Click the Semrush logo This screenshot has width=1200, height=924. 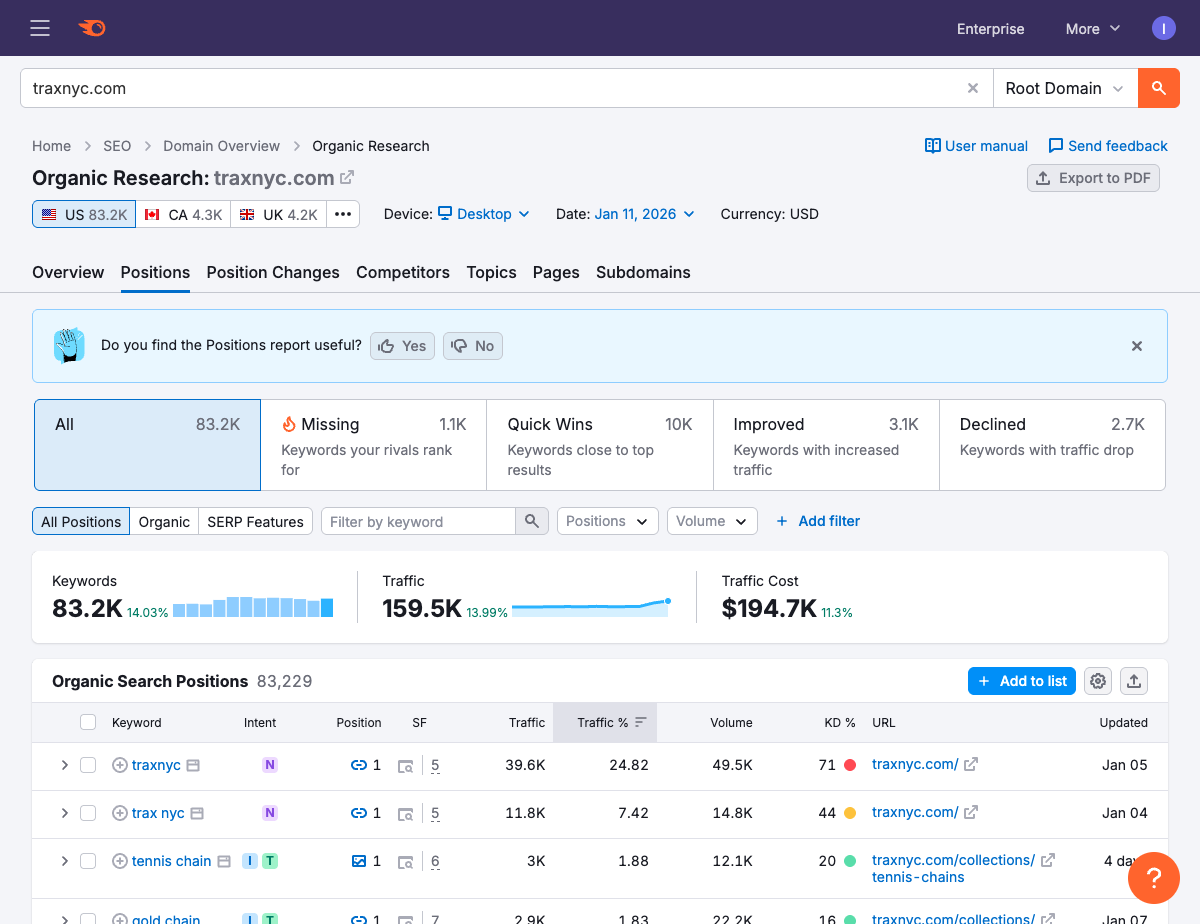91,28
